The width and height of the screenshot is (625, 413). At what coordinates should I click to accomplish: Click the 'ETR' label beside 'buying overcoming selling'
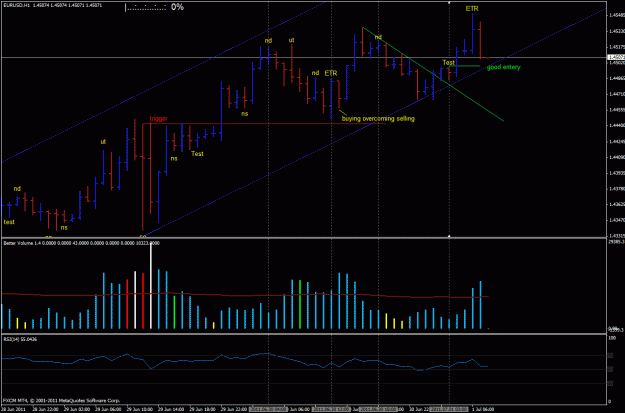click(x=330, y=73)
